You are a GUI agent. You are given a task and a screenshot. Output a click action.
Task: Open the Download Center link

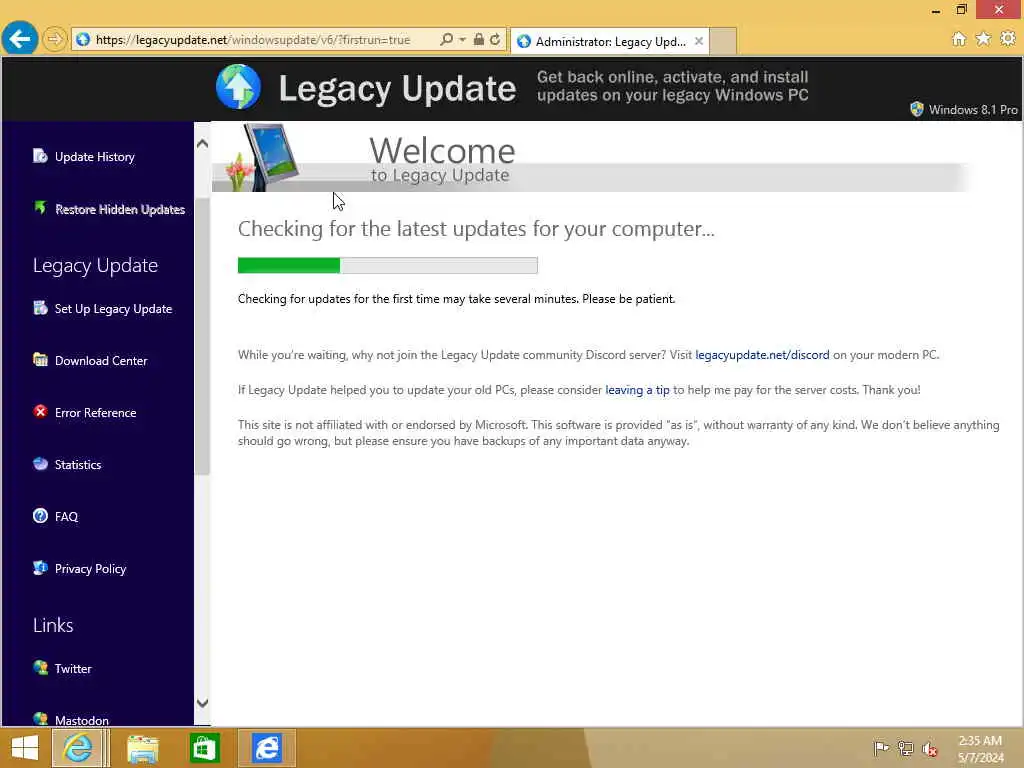(x=101, y=360)
